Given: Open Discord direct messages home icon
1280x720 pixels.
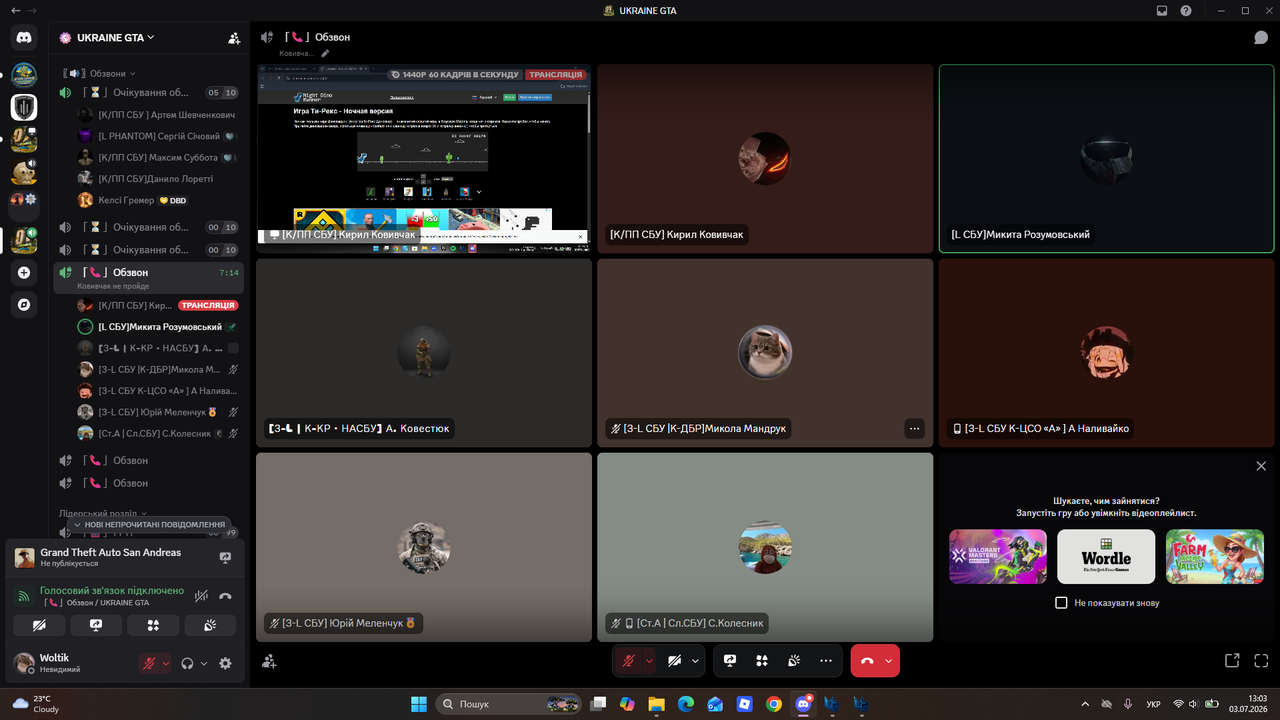Looking at the screenshot, I should pyautogui.click(x=24, y=38).
